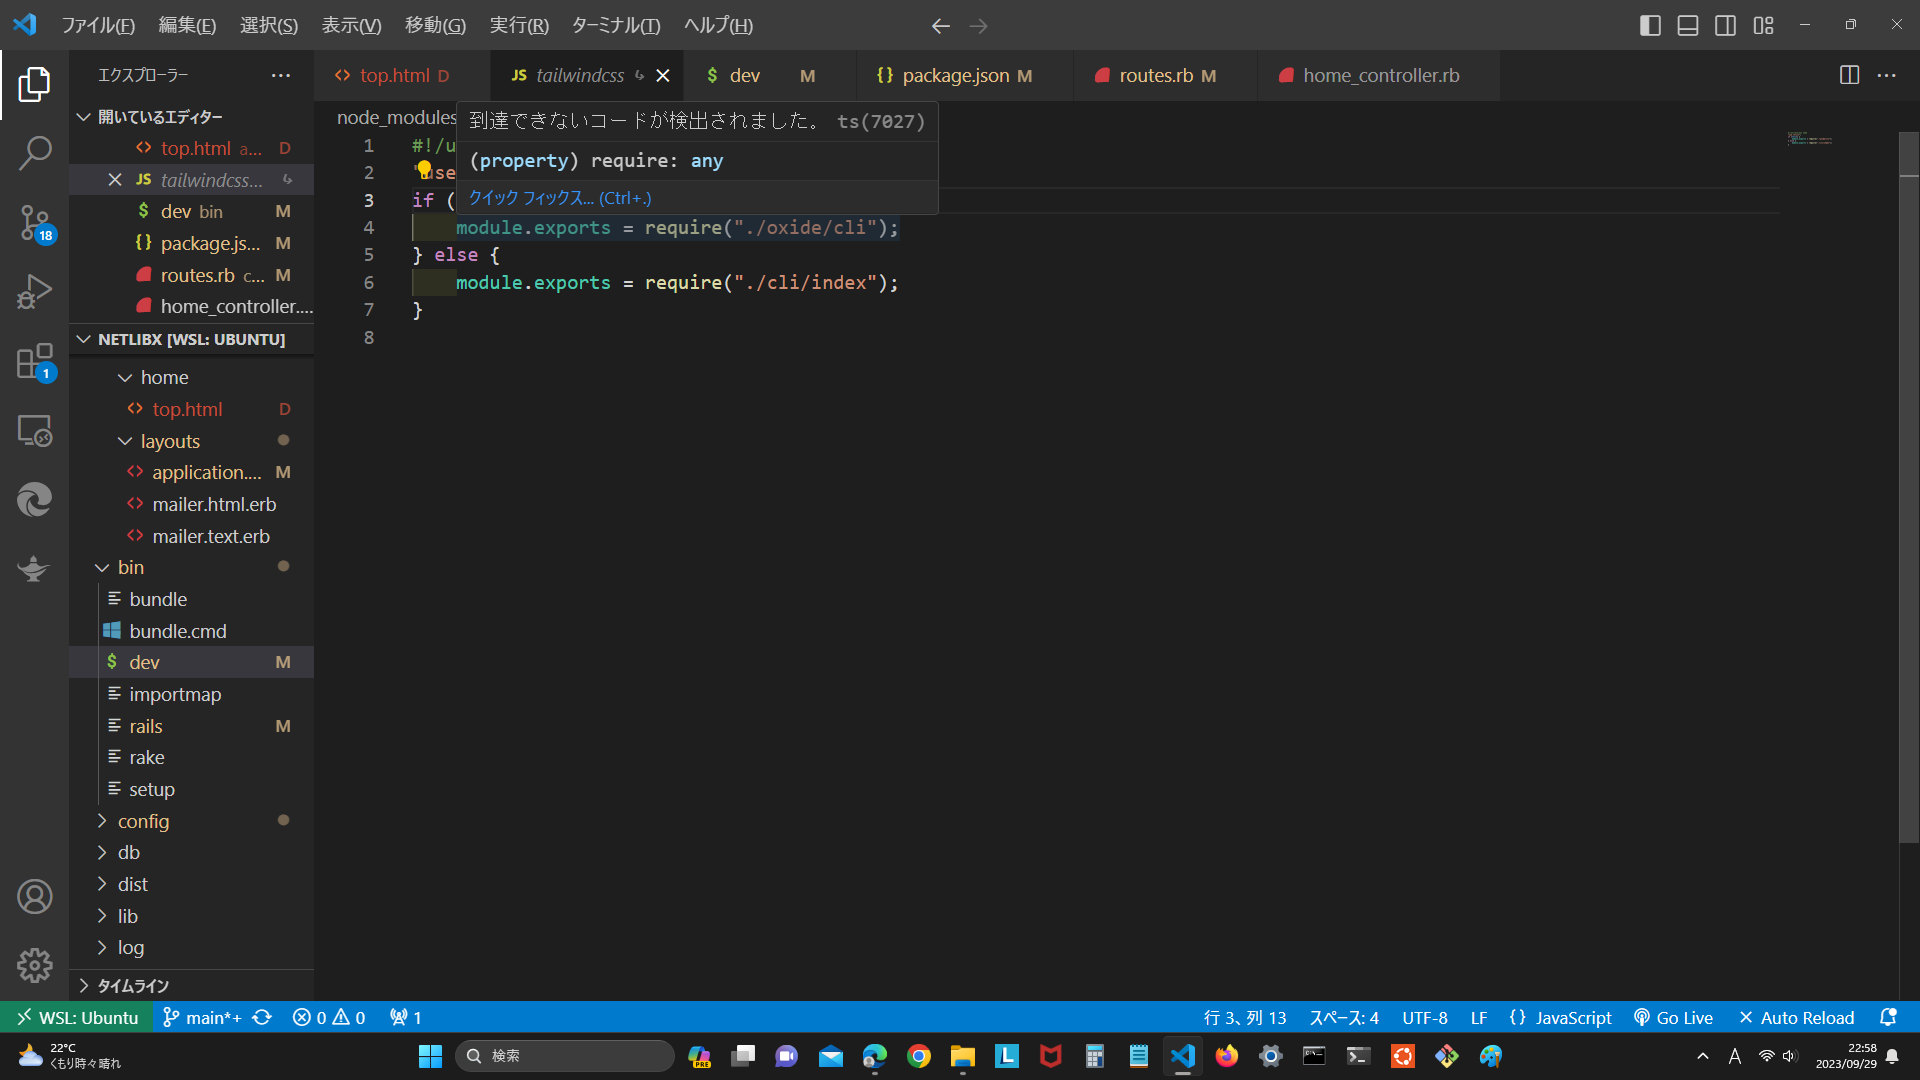Go forward with the navigation arrow
This screenshot has height=1080, width=1920.
979,26
